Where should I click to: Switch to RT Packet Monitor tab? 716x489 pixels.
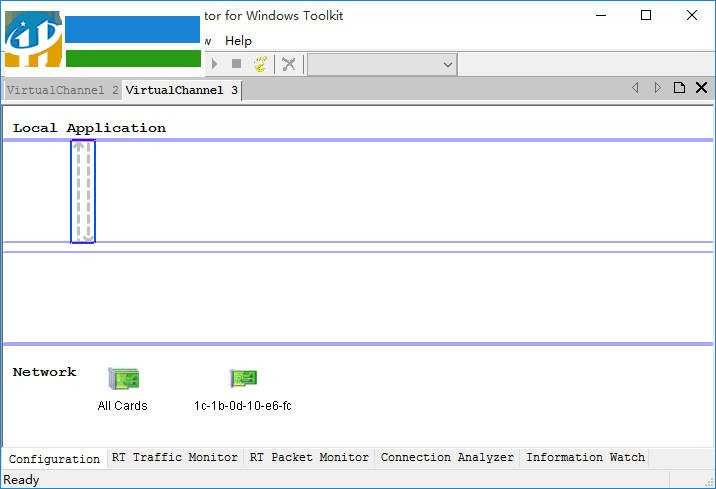pyautogui.click(x=309, y=457)
